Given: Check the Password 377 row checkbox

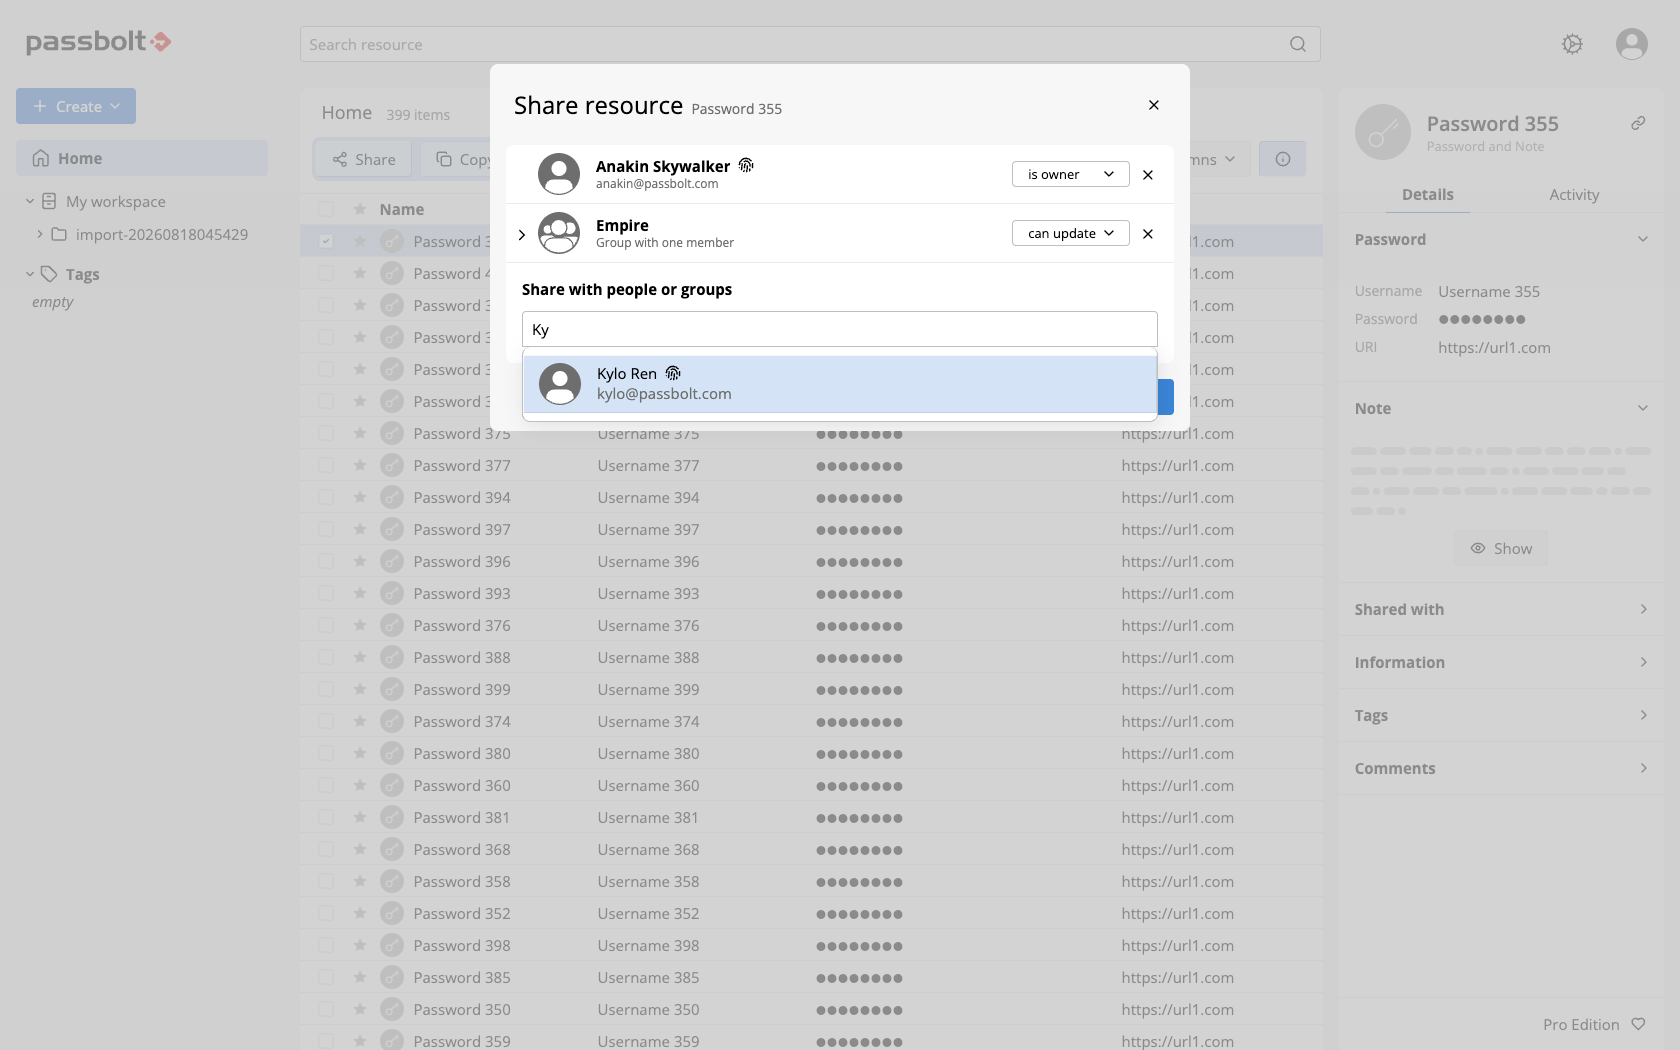Looking at the screenshot, I should click(326, 465).
